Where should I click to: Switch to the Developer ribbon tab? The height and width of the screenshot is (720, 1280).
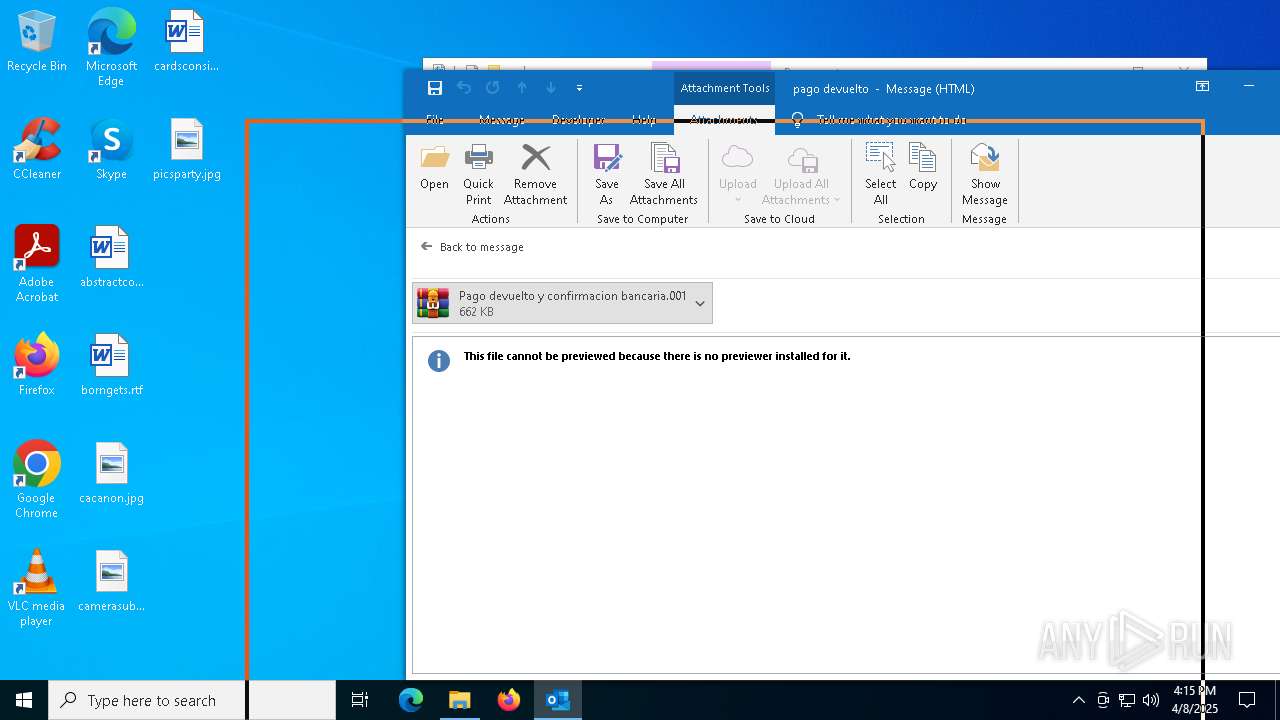point(578,119)
